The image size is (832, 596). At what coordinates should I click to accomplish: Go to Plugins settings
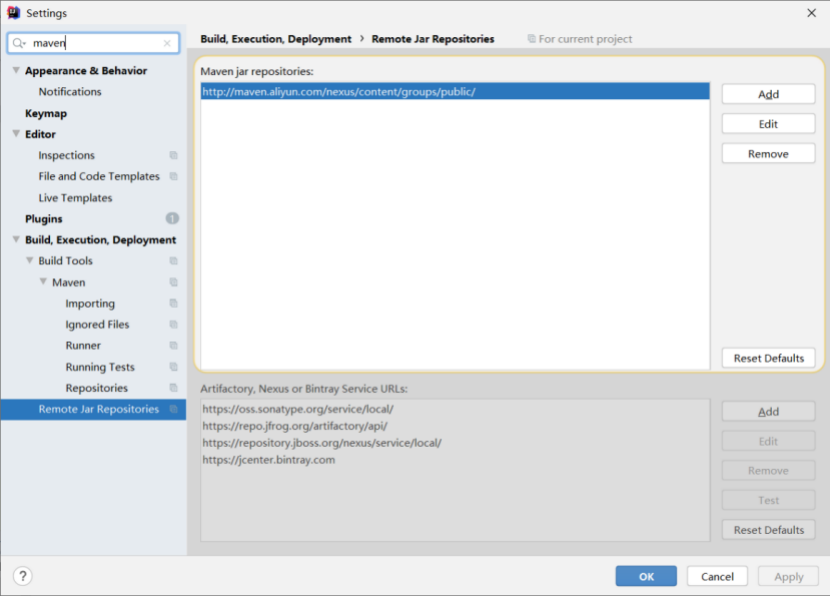(44, 219)
